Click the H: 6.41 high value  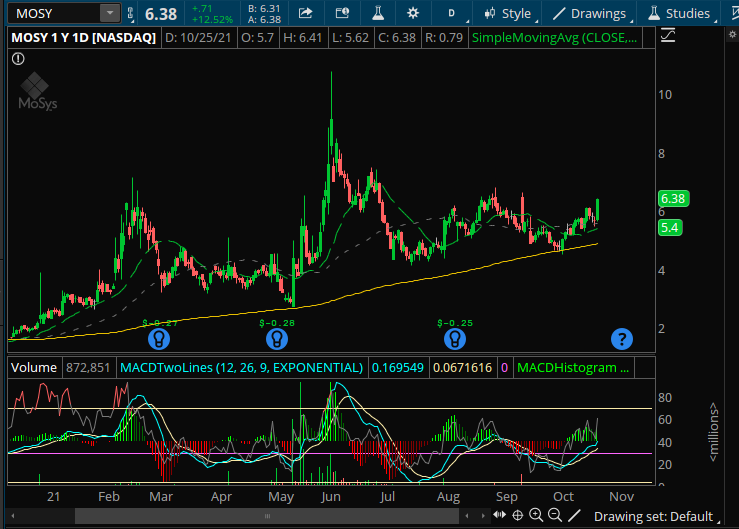coord(303,38)
